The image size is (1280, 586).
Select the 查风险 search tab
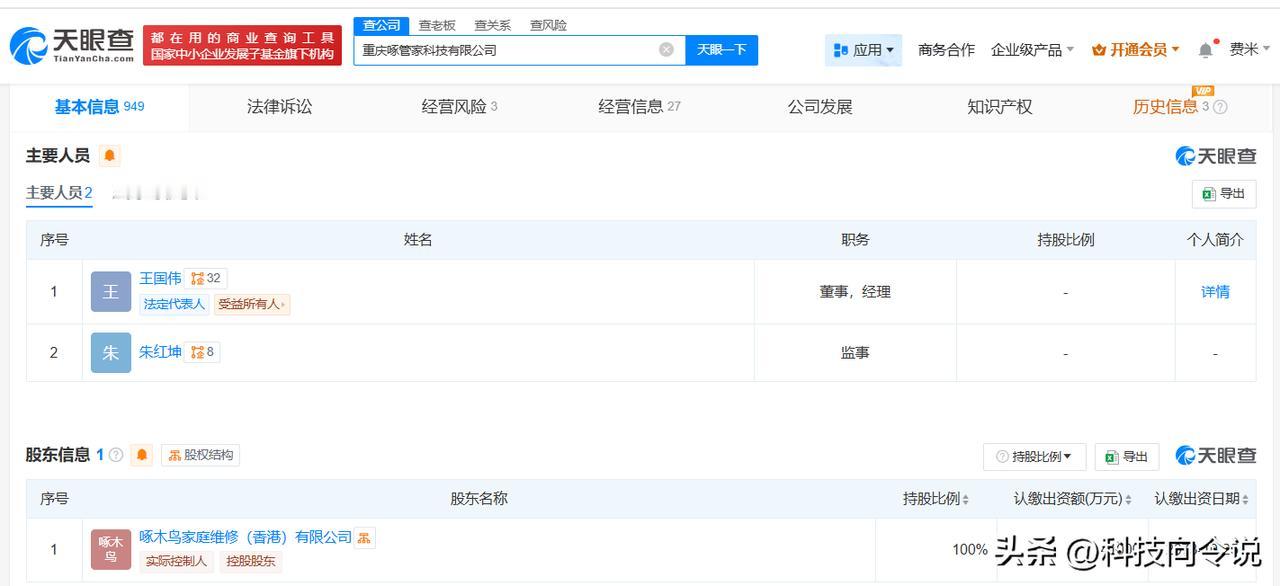click(548, 25)
